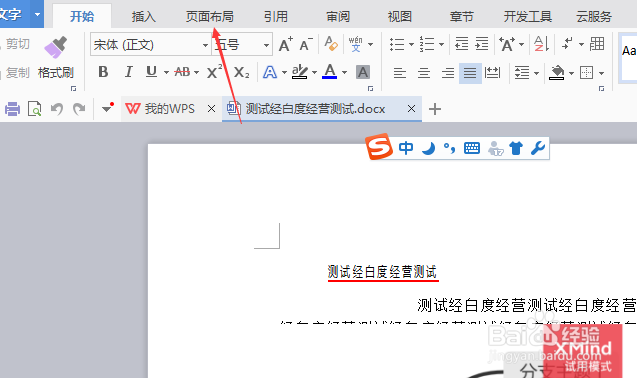Toggle italic formatting
This screenshot has width=637, height=378.
point(128,72)
